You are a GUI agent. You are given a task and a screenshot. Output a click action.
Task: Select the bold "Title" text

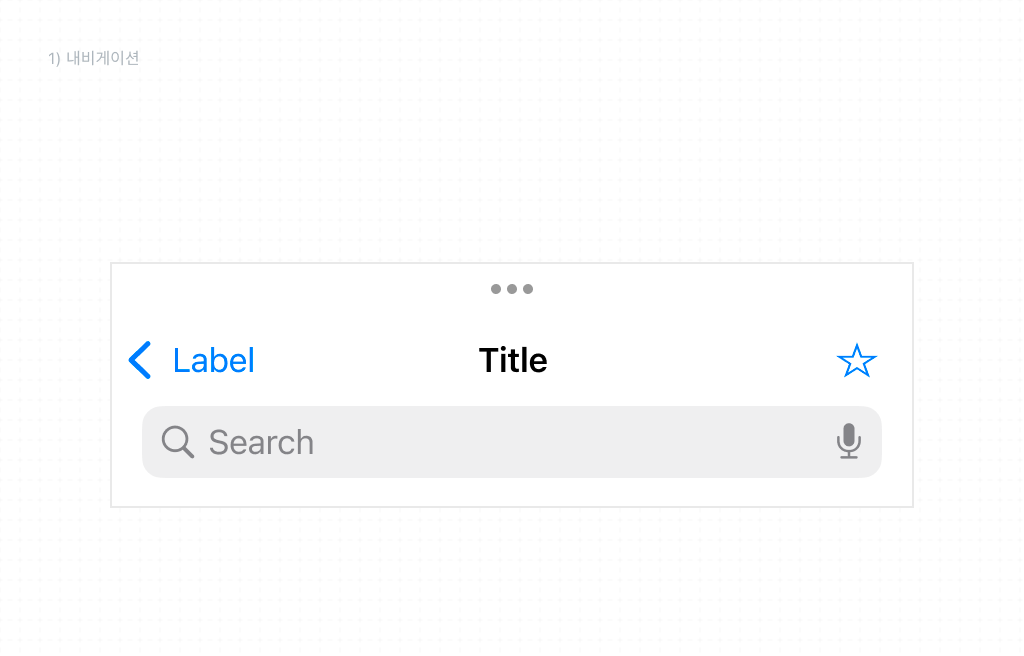click(x=513, y=360)
